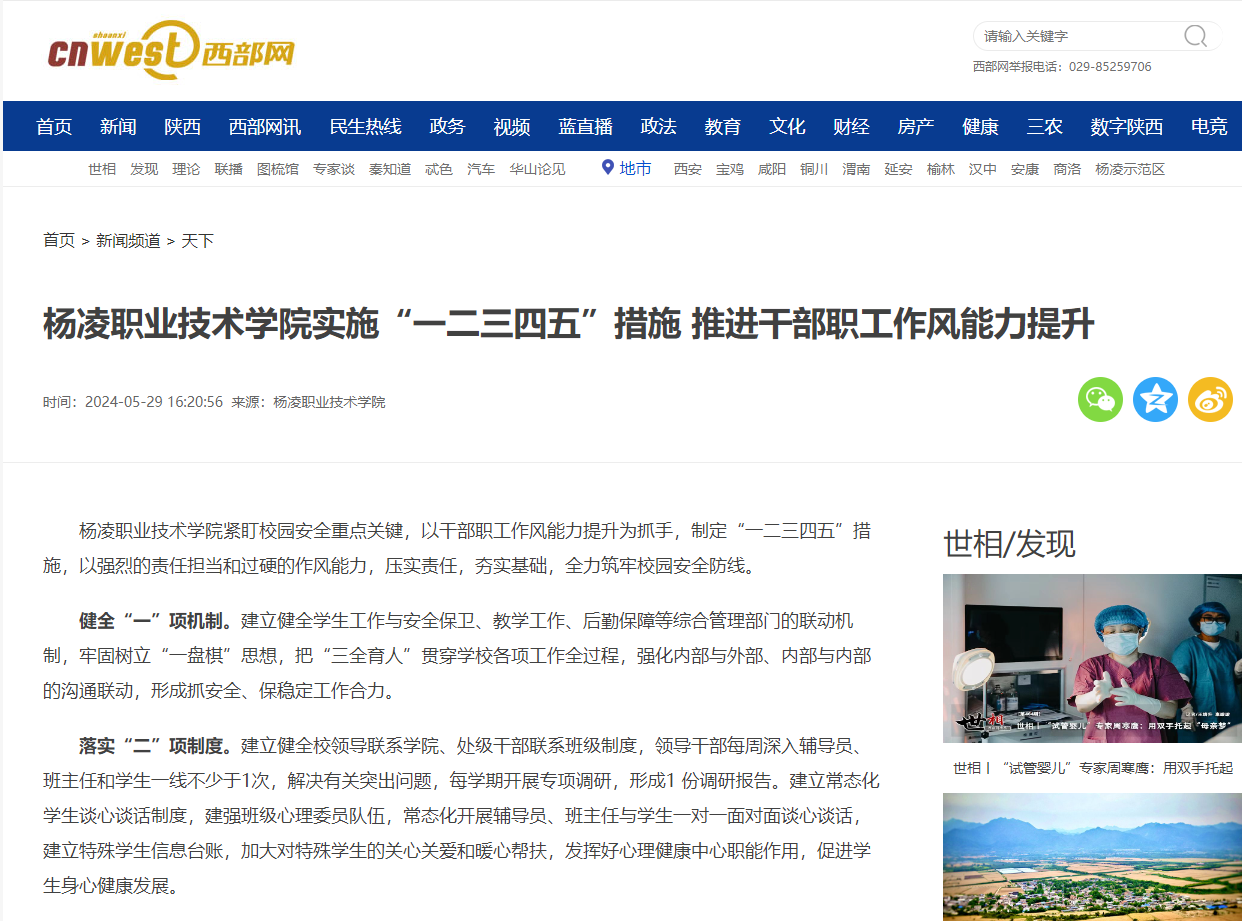This screenshot has height=921, width=1242.
Task: Open the surgeon photo thumbnail
Action: click(x=1092, y=658)
